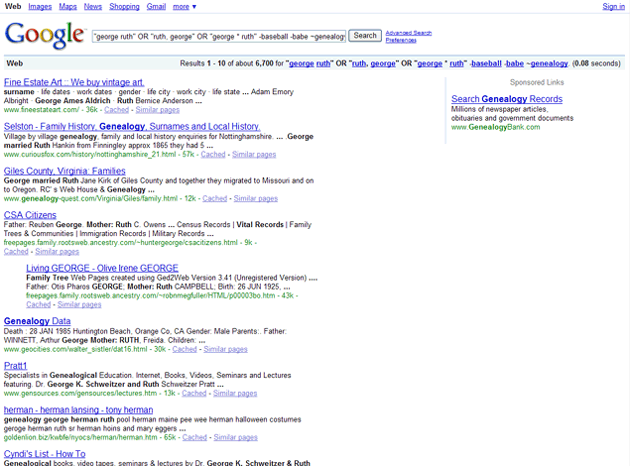Open 'Giles County, Virginia: Families' result
This screenshot has height=466, width=630.
(64, 171)
